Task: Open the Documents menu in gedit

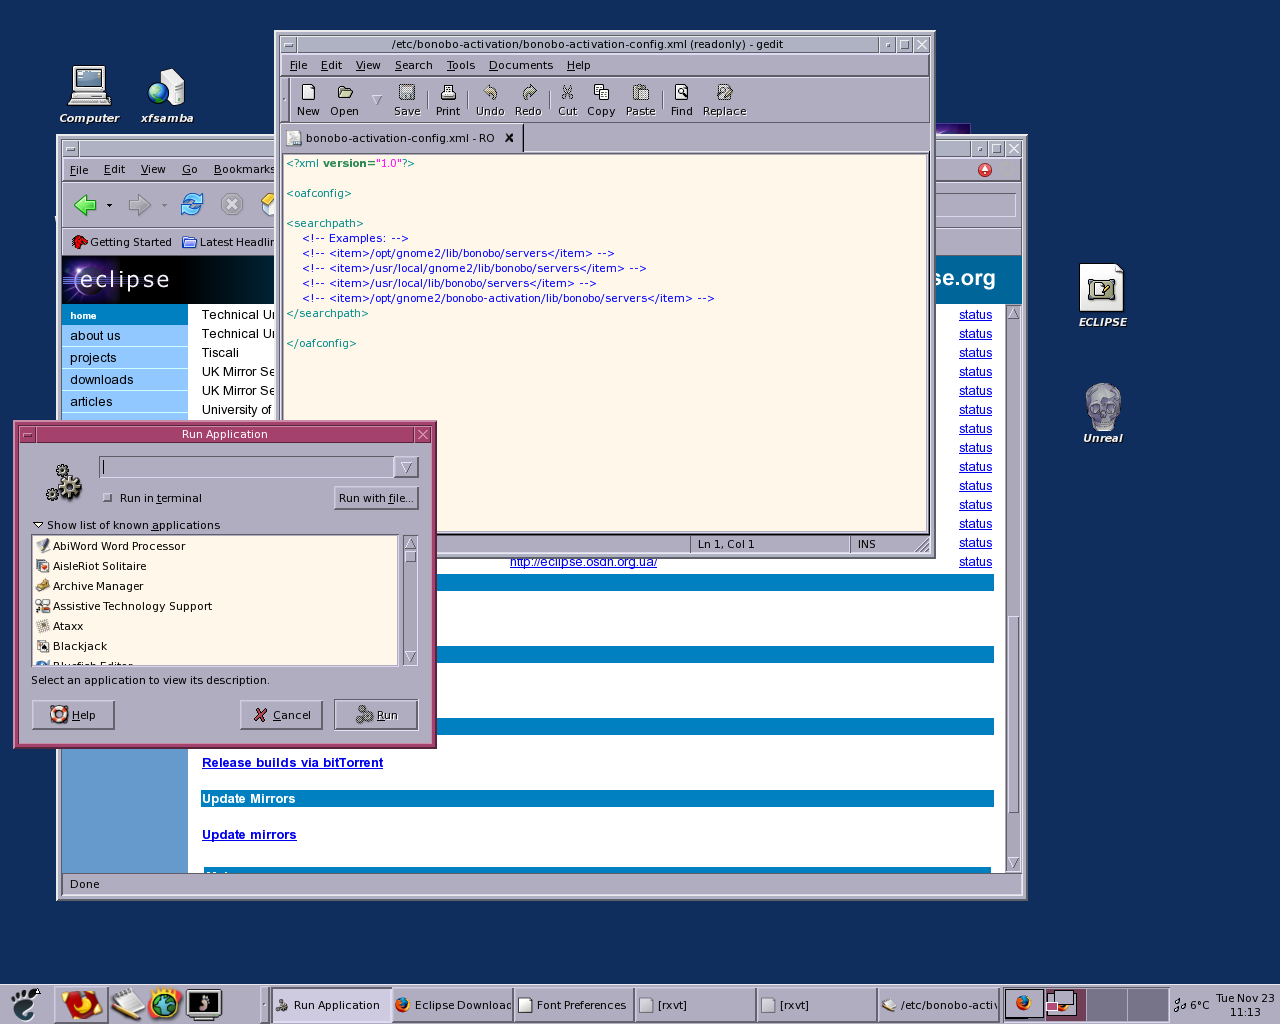Action: tap(520, 65)
